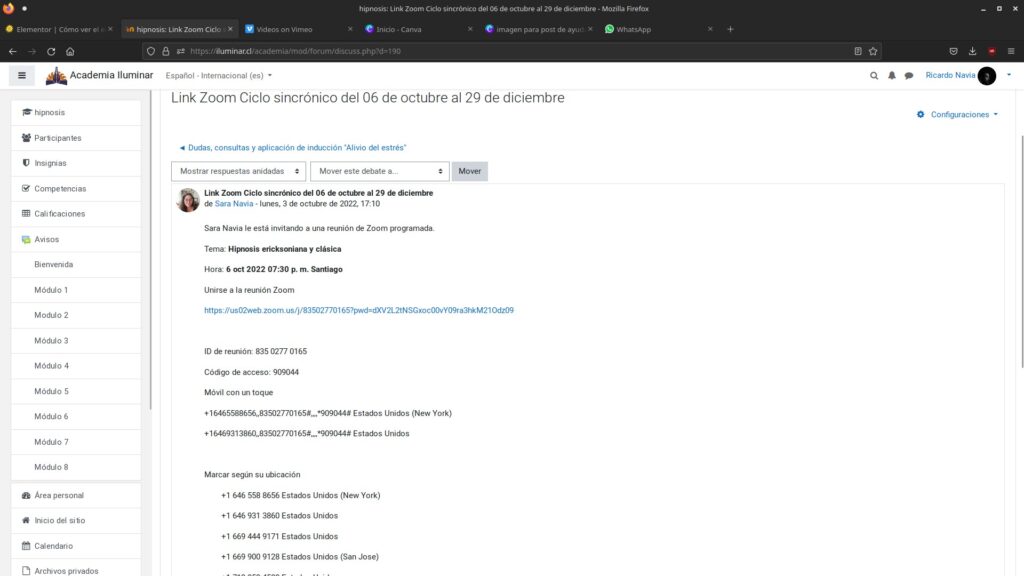Go to Módulo 6 in sidebar
Screen dimensions: 1024x576
(x=76, y=416)
